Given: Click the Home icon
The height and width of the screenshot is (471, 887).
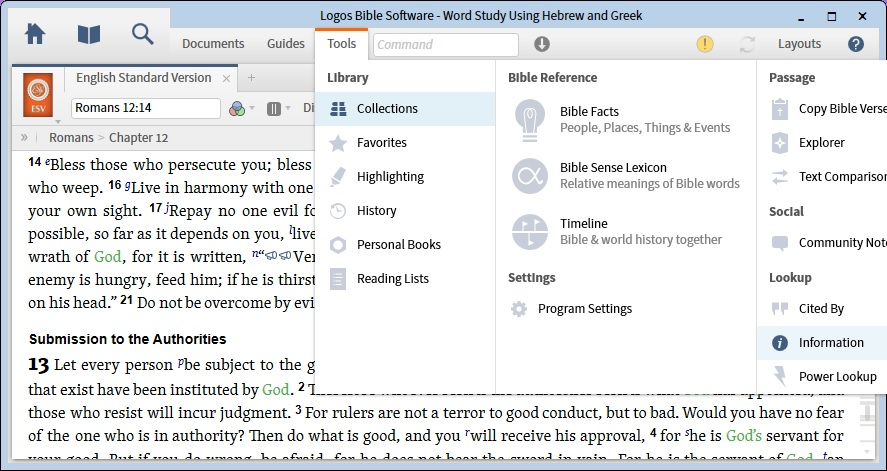Looking at the screenshot, I should tap(35, 34).
